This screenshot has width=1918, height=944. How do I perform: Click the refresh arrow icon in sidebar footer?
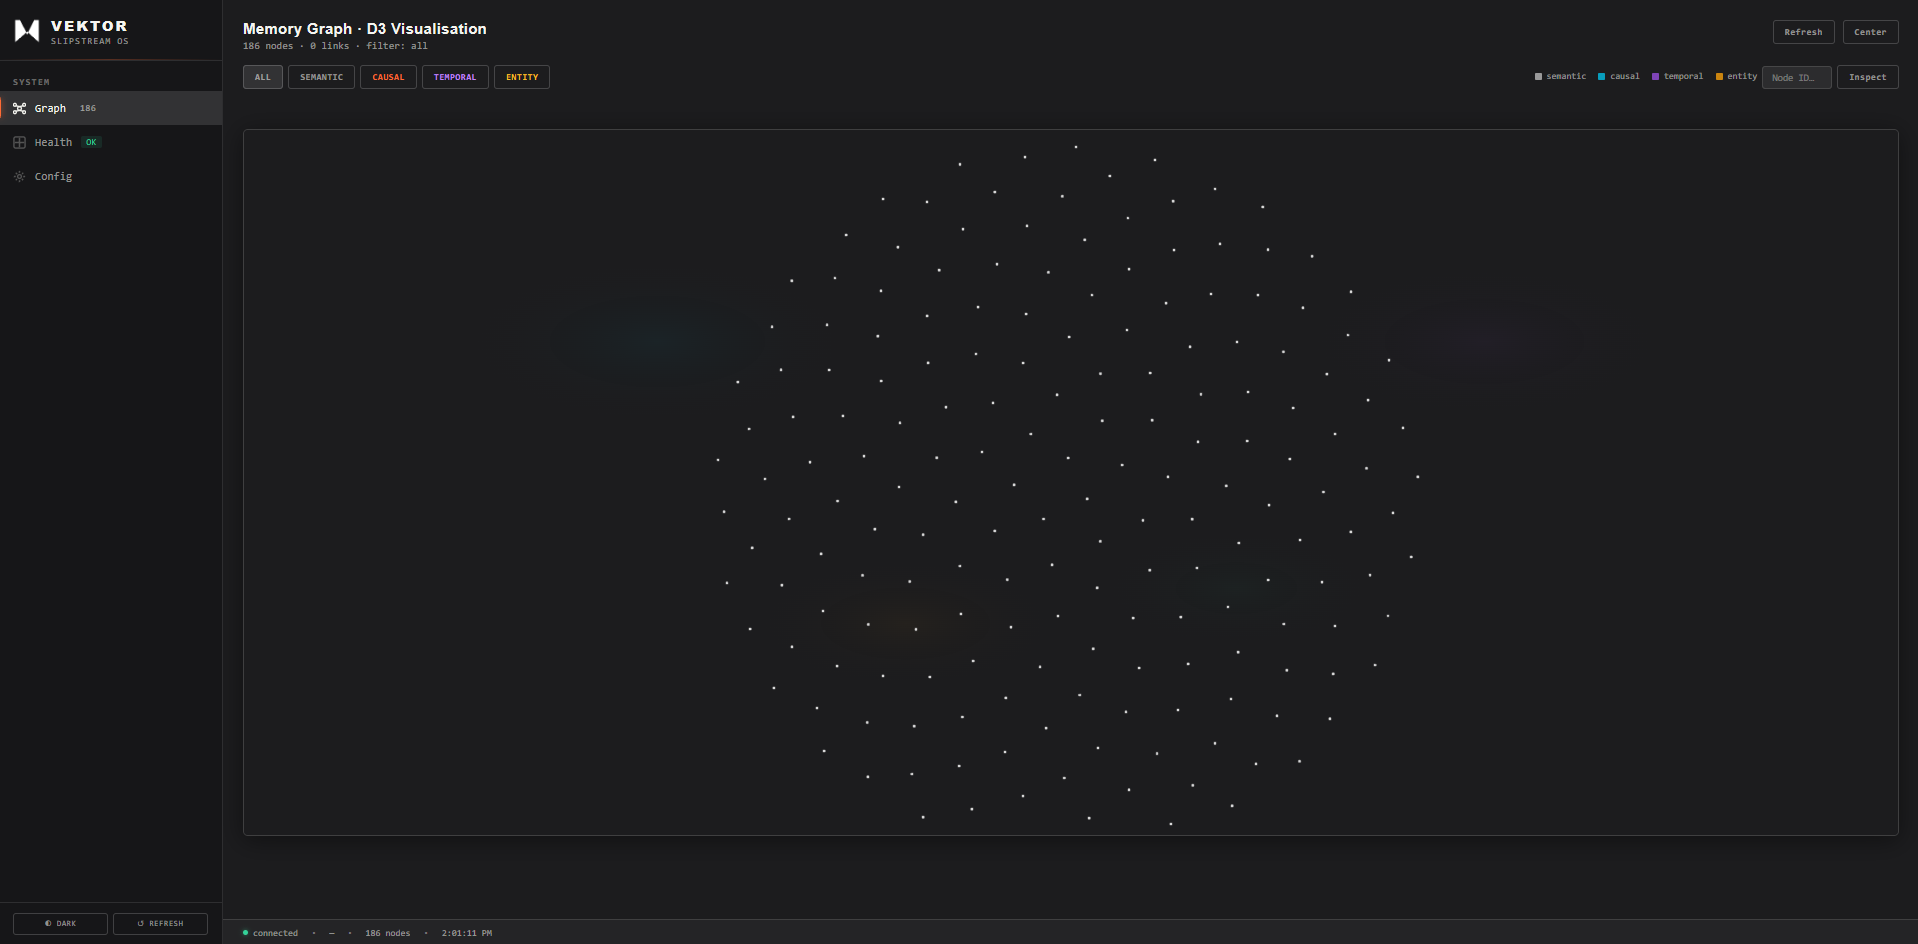pyautogui.click(x=141, y=923)
